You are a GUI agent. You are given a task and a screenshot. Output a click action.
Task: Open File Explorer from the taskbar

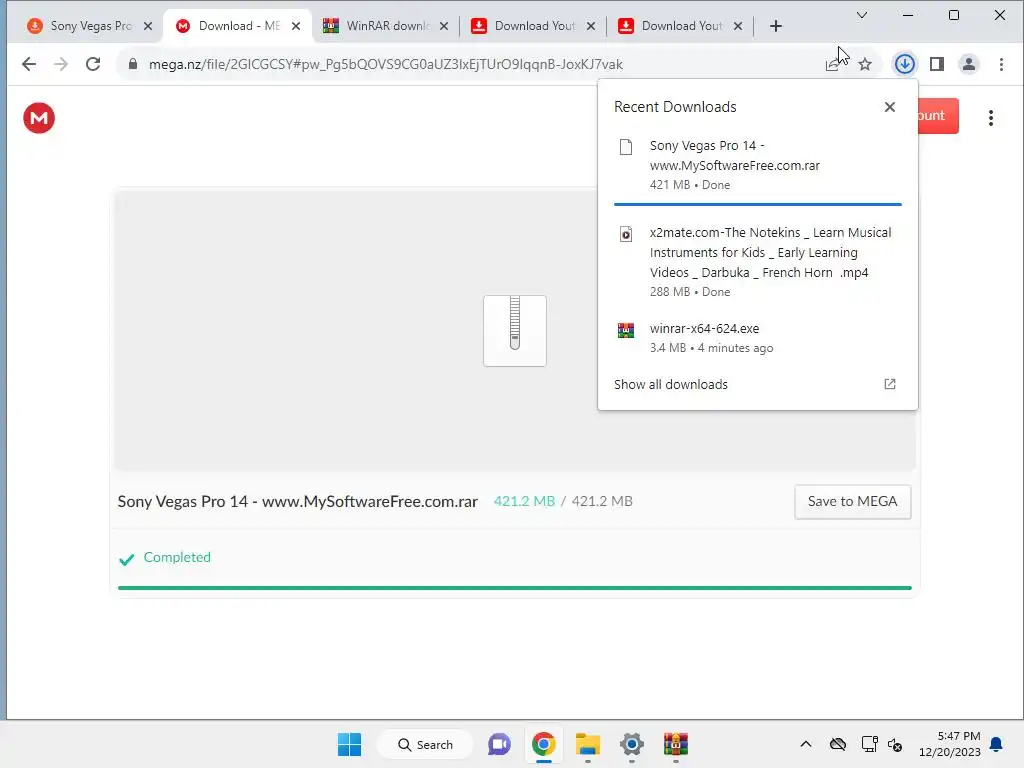pyautogui.click(x=588, y=744)
